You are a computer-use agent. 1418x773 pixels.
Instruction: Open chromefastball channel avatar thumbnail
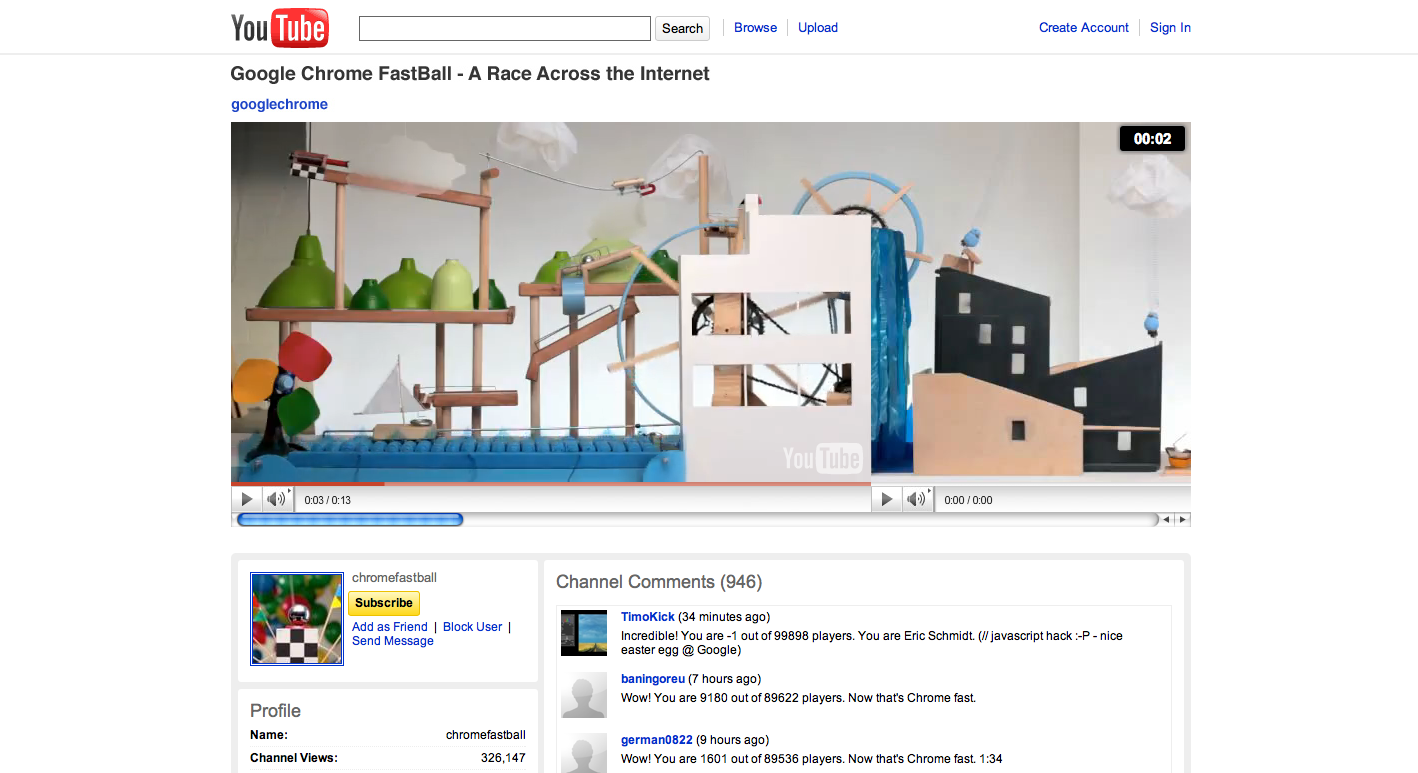click(x=297, y=619)
